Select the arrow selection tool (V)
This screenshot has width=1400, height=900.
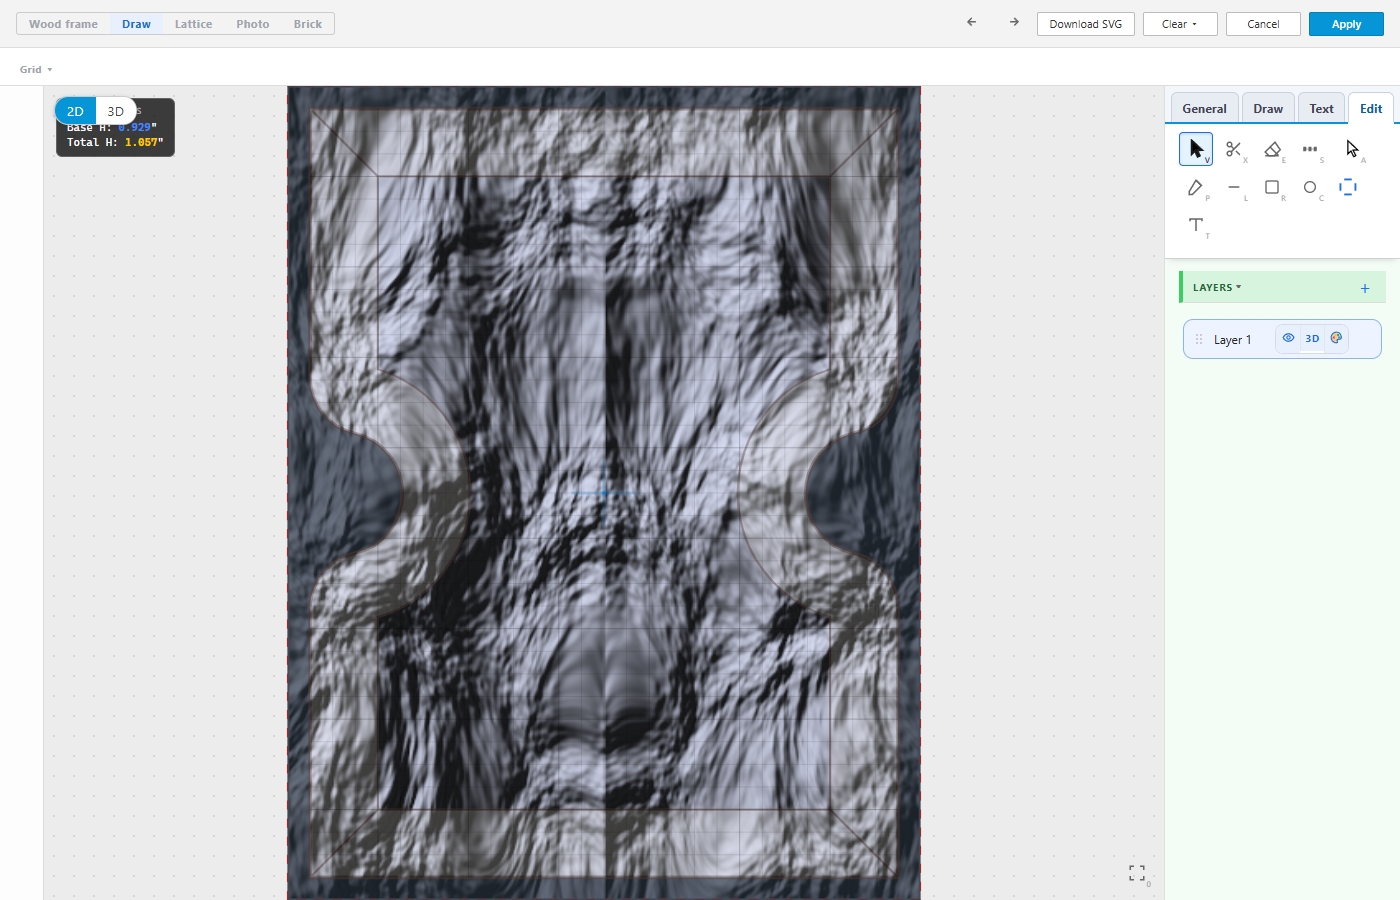[x=1196, y=149]
